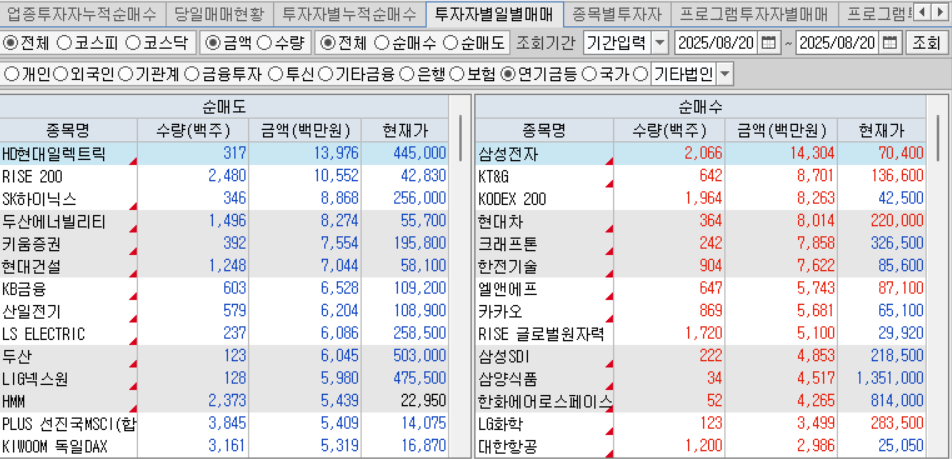Viewport: 952px width, 459px height.
Task: Select KB금융 row
Action: click(x=224, y=289)
